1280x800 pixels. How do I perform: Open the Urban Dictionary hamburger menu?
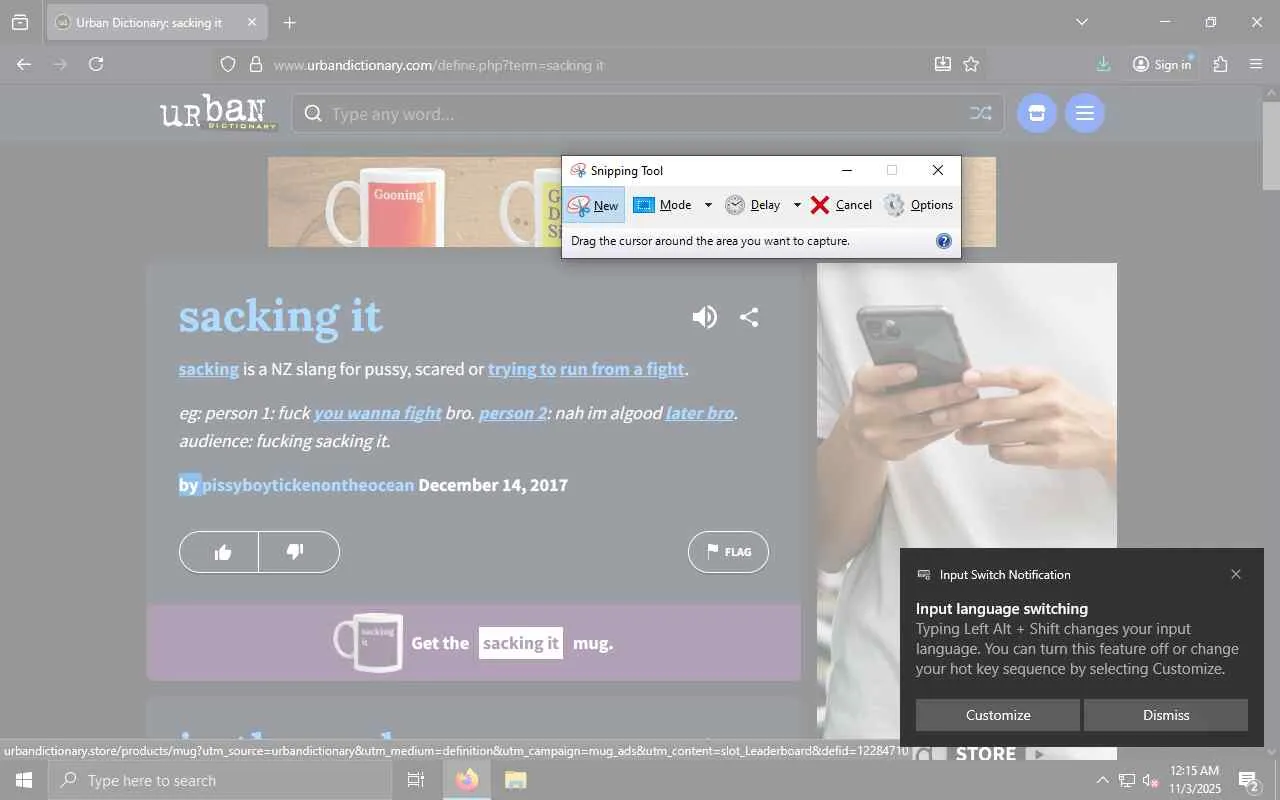pyautogui.click(x=1085, y=114)
